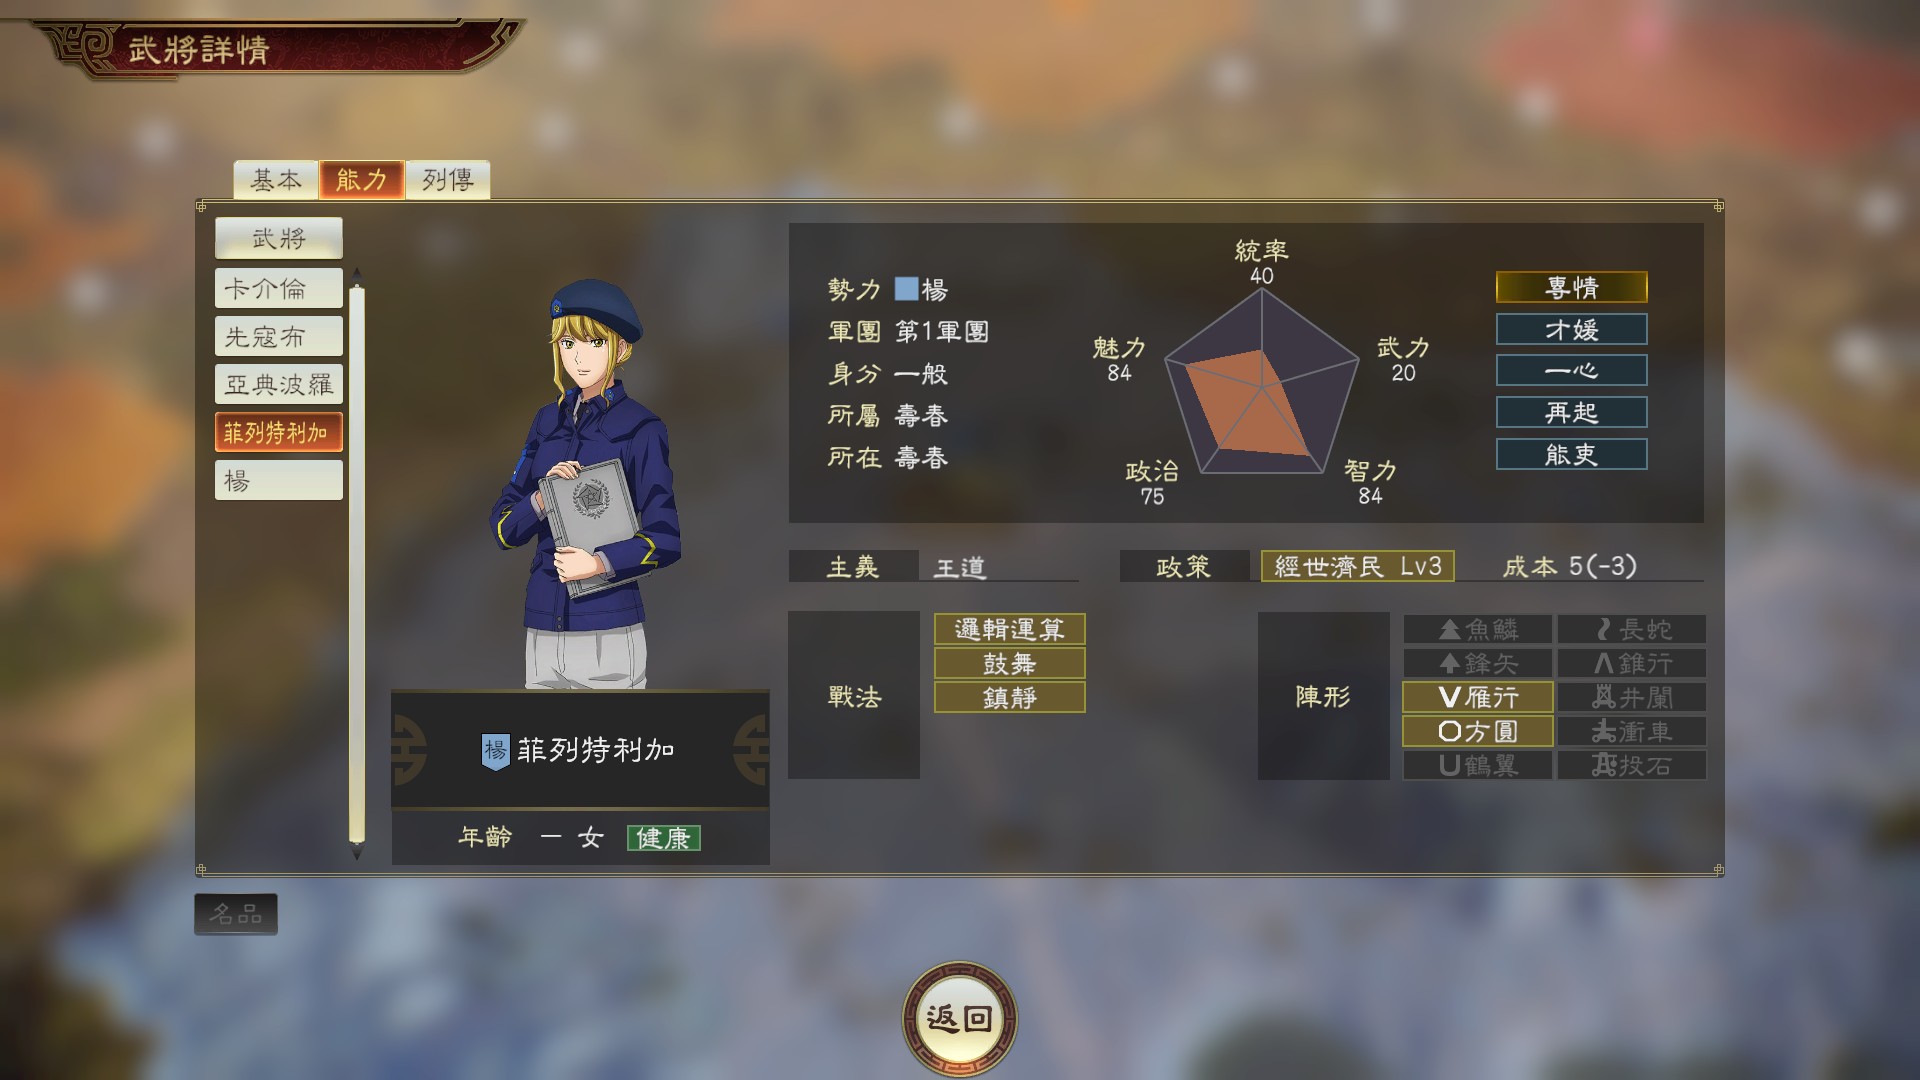The image size is (1920, 1080).
Task: Switch to the 基本 tab
Action: 276,180
